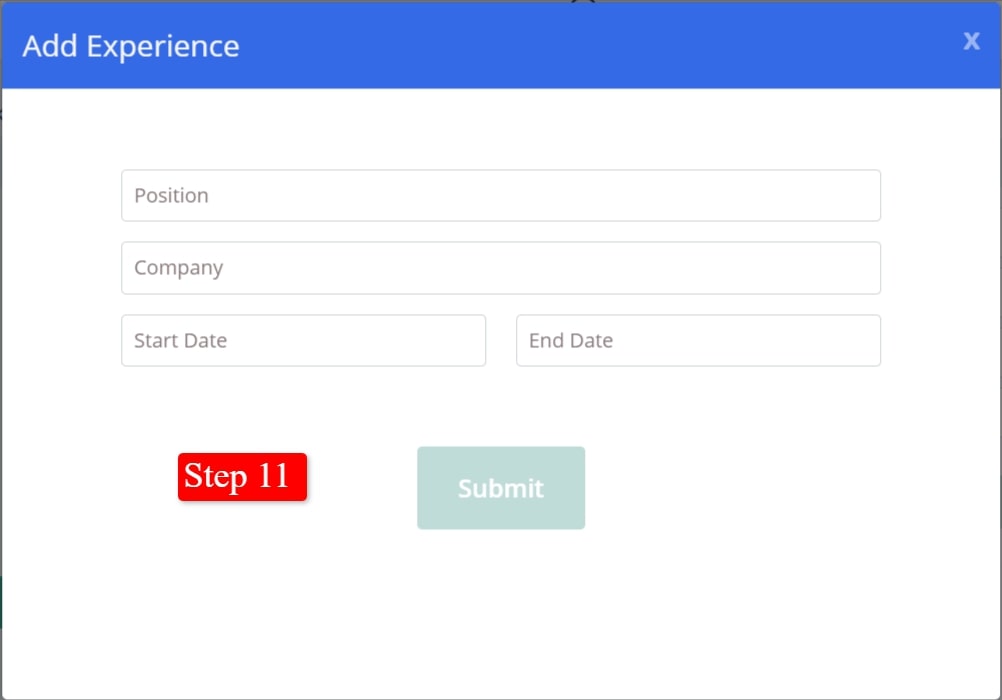The width and height of the screenshot is (1002, 700).
Task: Click the End Date placeholder text
Action: [x=570, y=340]
